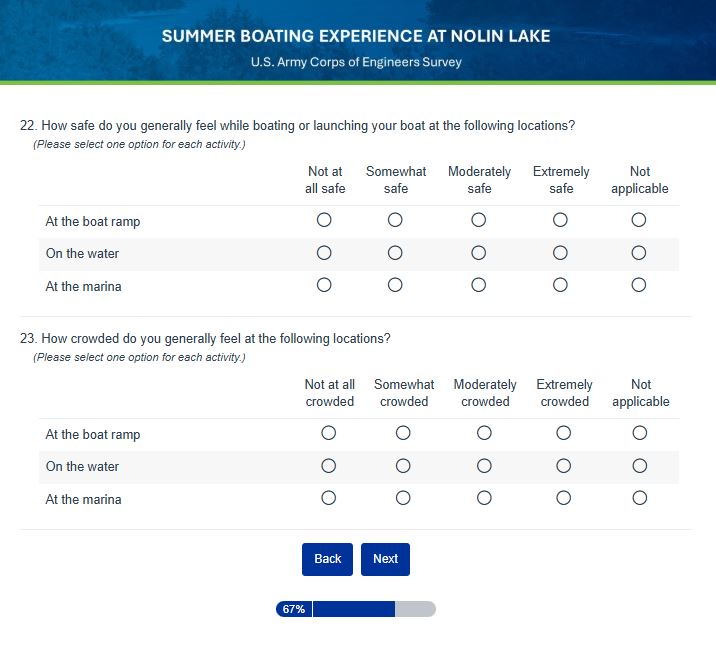
Task: Select 'Extremely safe' for the boat ramp
Action: (x=560, y=220)
